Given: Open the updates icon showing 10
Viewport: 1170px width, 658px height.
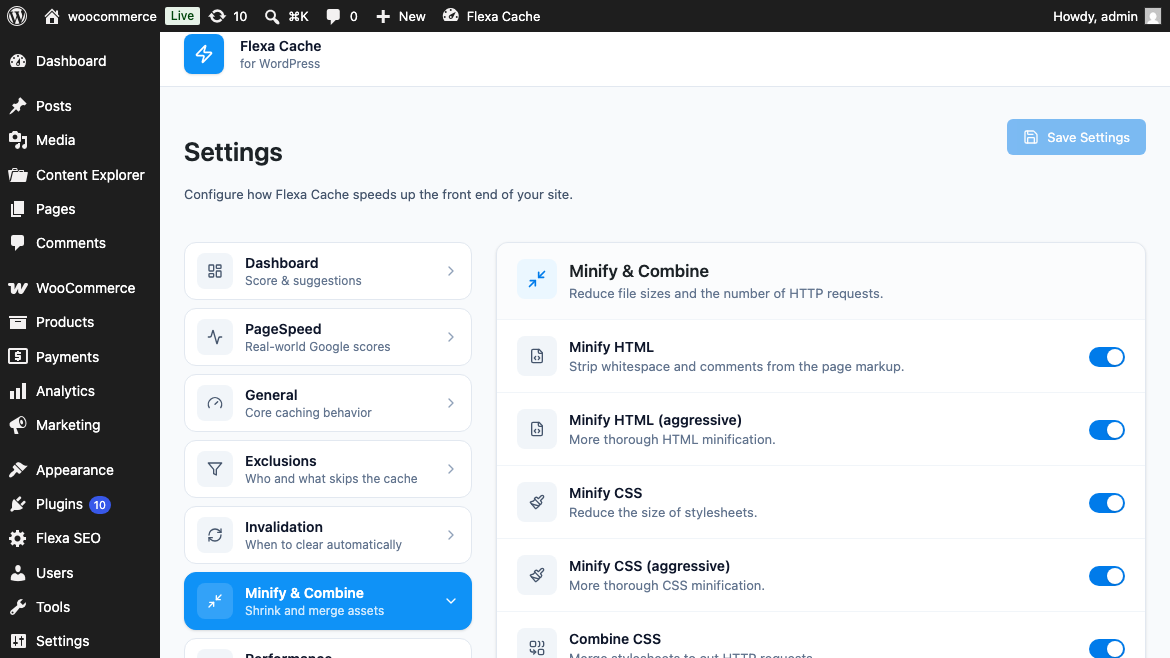Looking at the screenshot, I should 216,16.
